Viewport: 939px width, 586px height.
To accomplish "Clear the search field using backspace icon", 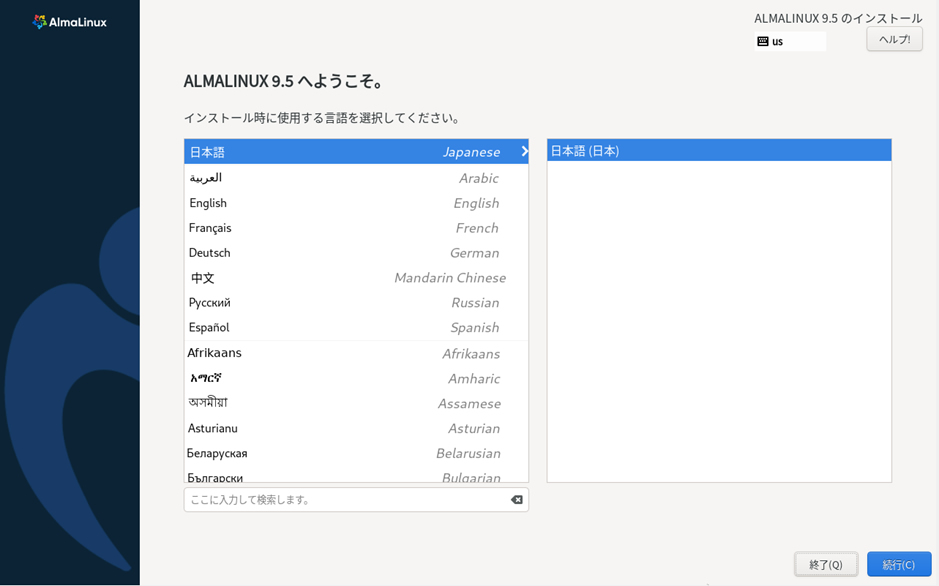I will (516, 498).
